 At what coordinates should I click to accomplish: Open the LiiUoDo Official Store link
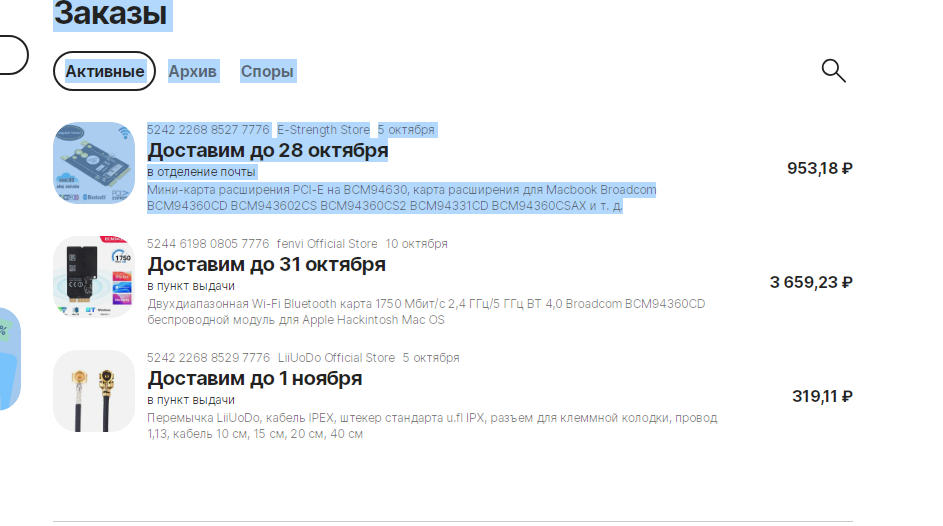pos(336,358)
